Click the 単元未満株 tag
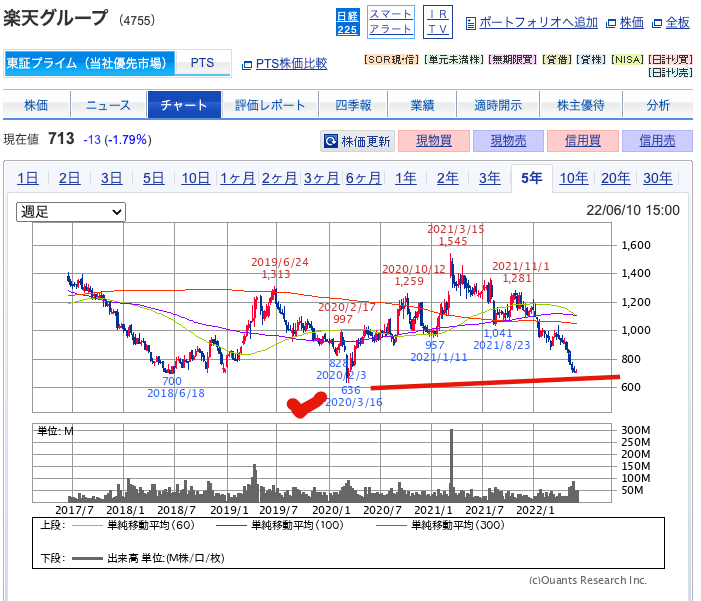 point(454,59)
